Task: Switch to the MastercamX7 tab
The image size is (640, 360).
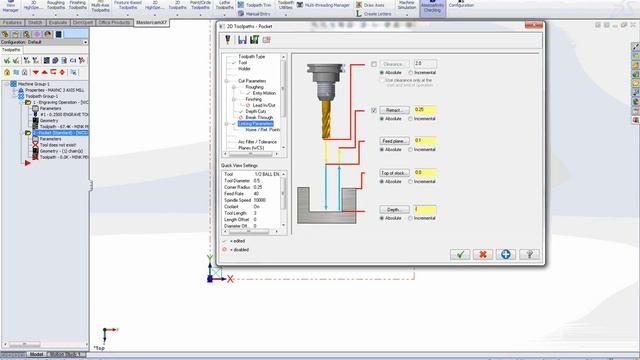Action: (151, 22)
